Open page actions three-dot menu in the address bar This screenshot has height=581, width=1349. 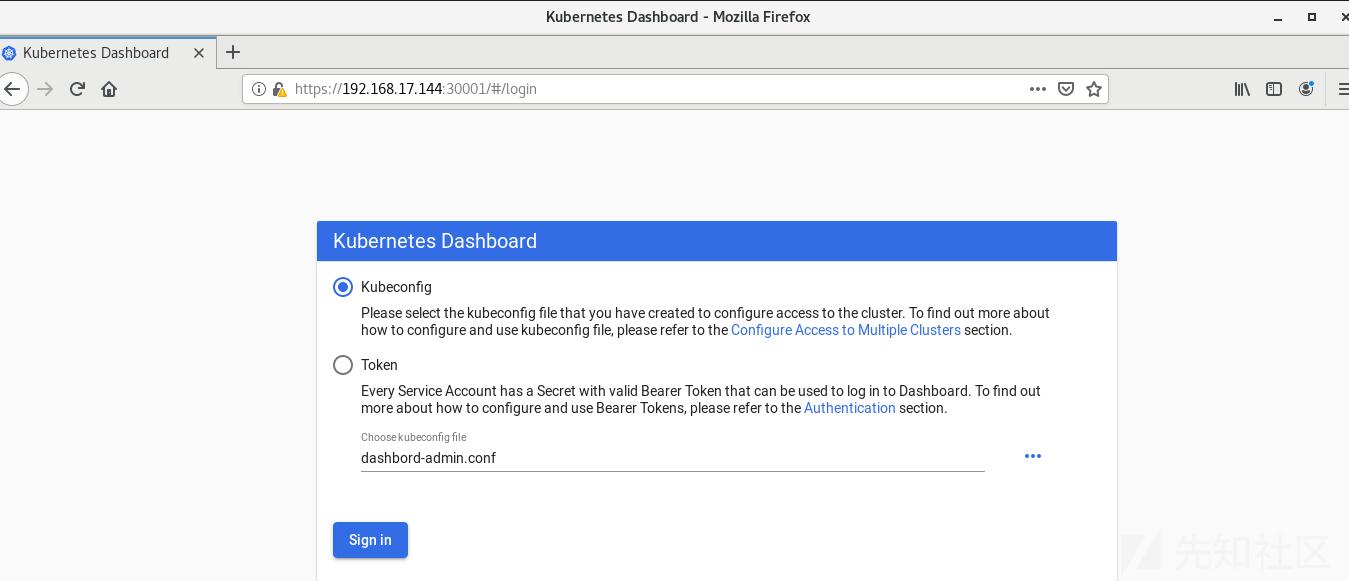pyautogui.click(x=1038, y=89)
